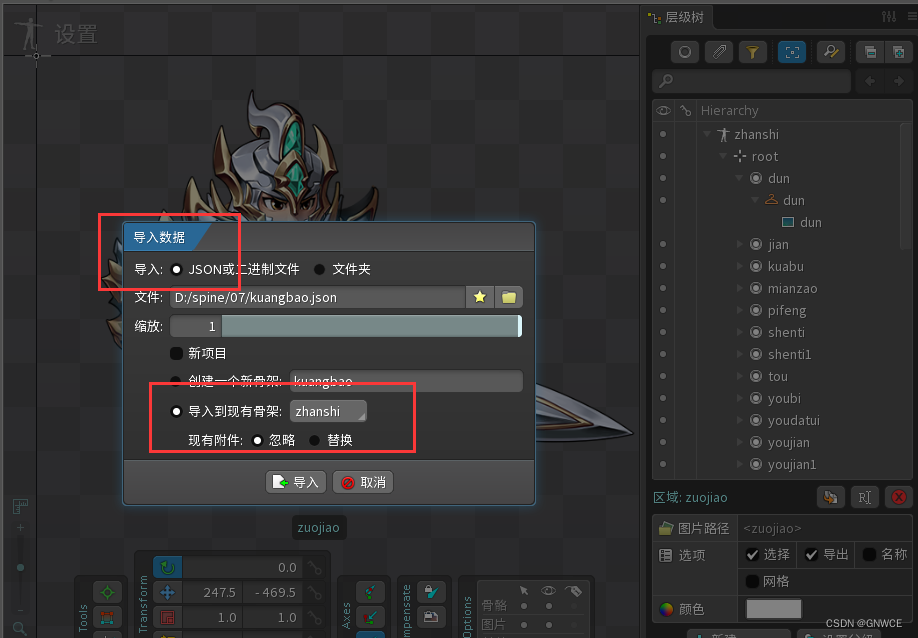Click the 导入数据 dialog title tab

[x=160, y=237]
